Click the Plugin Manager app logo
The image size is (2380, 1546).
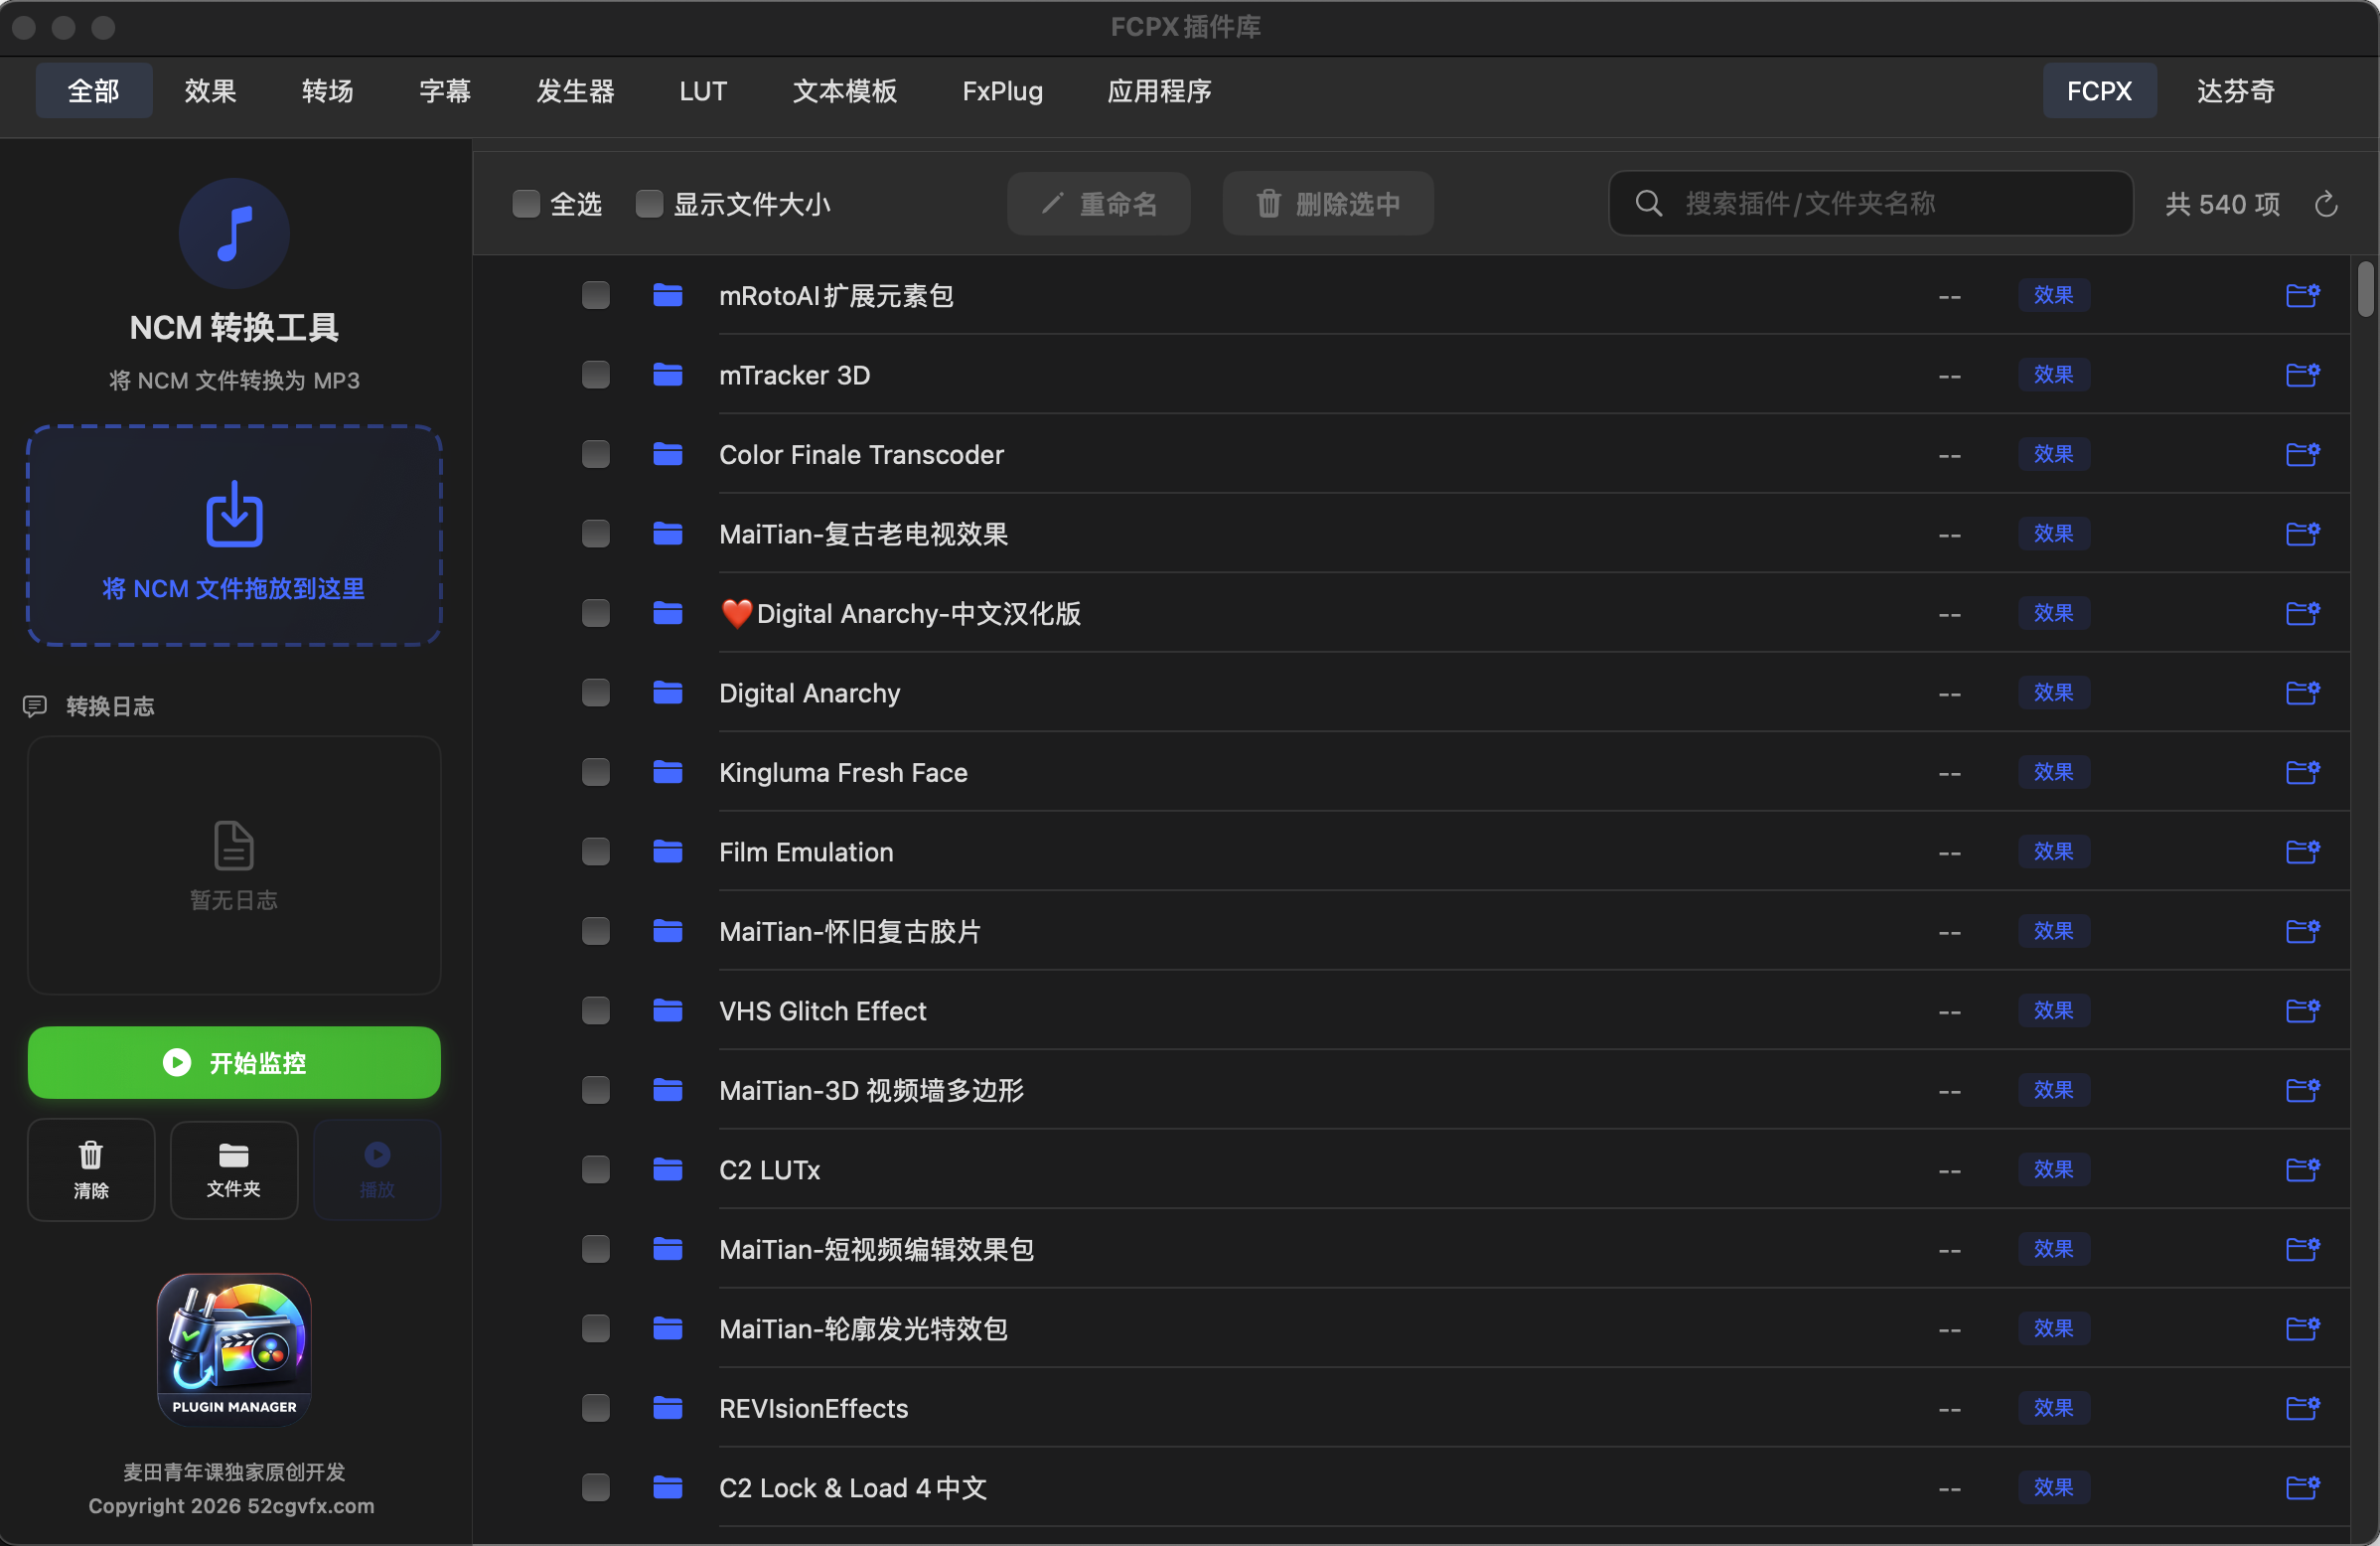tap(234, 1347)
